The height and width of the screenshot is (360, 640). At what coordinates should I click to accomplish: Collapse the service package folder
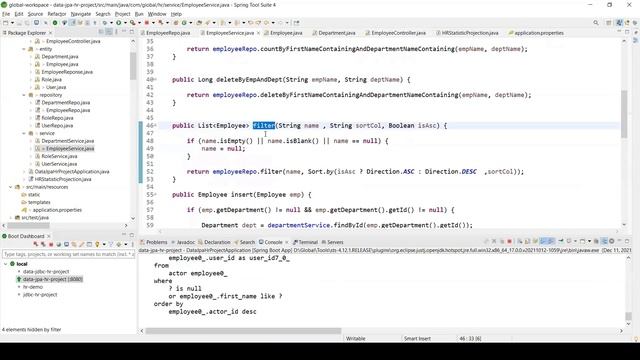[24, 133]
